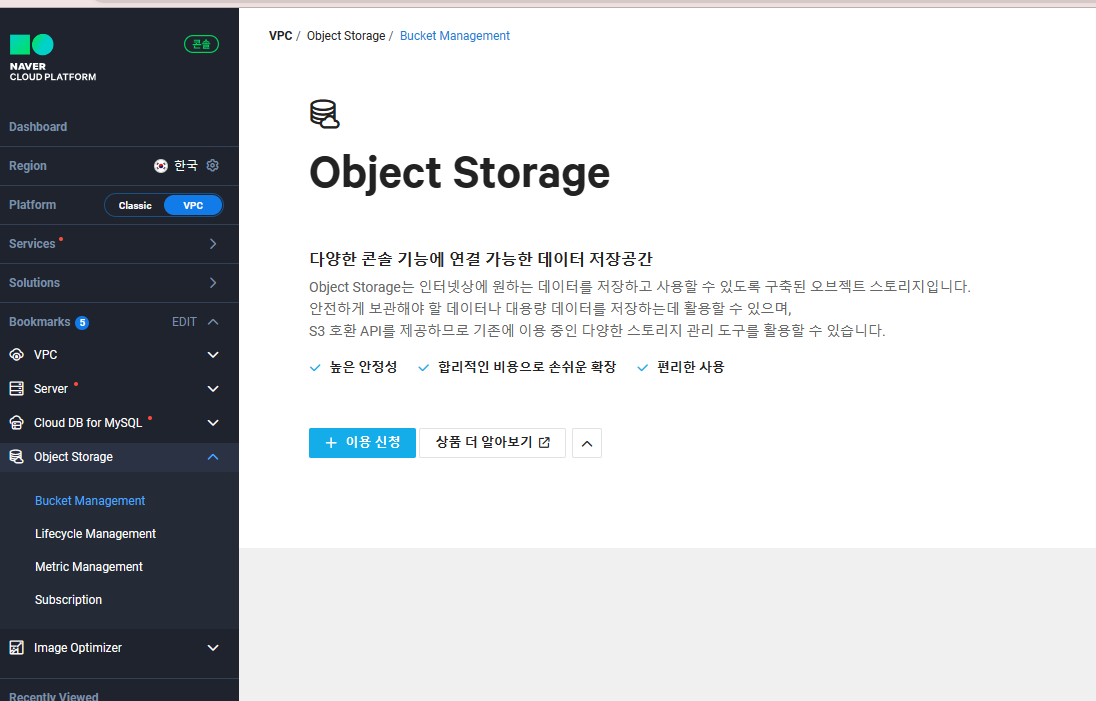This screenshot has width=1096, height=701.
Task: Click the Server bookmark icon
Action: 17,389
